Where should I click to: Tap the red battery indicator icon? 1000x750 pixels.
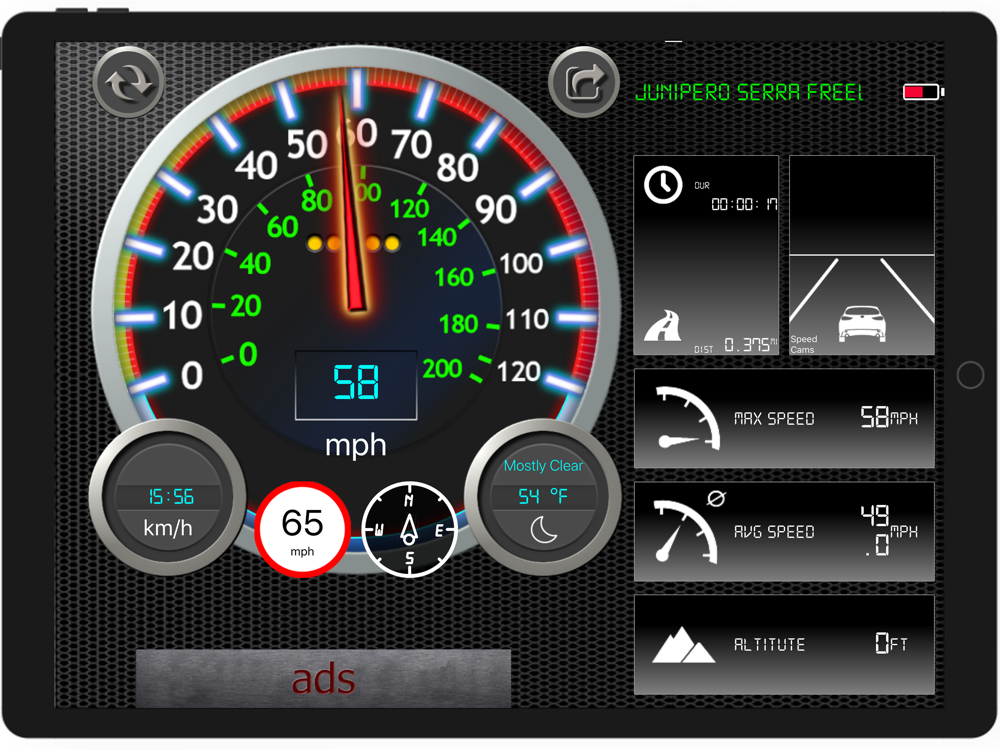923,92
